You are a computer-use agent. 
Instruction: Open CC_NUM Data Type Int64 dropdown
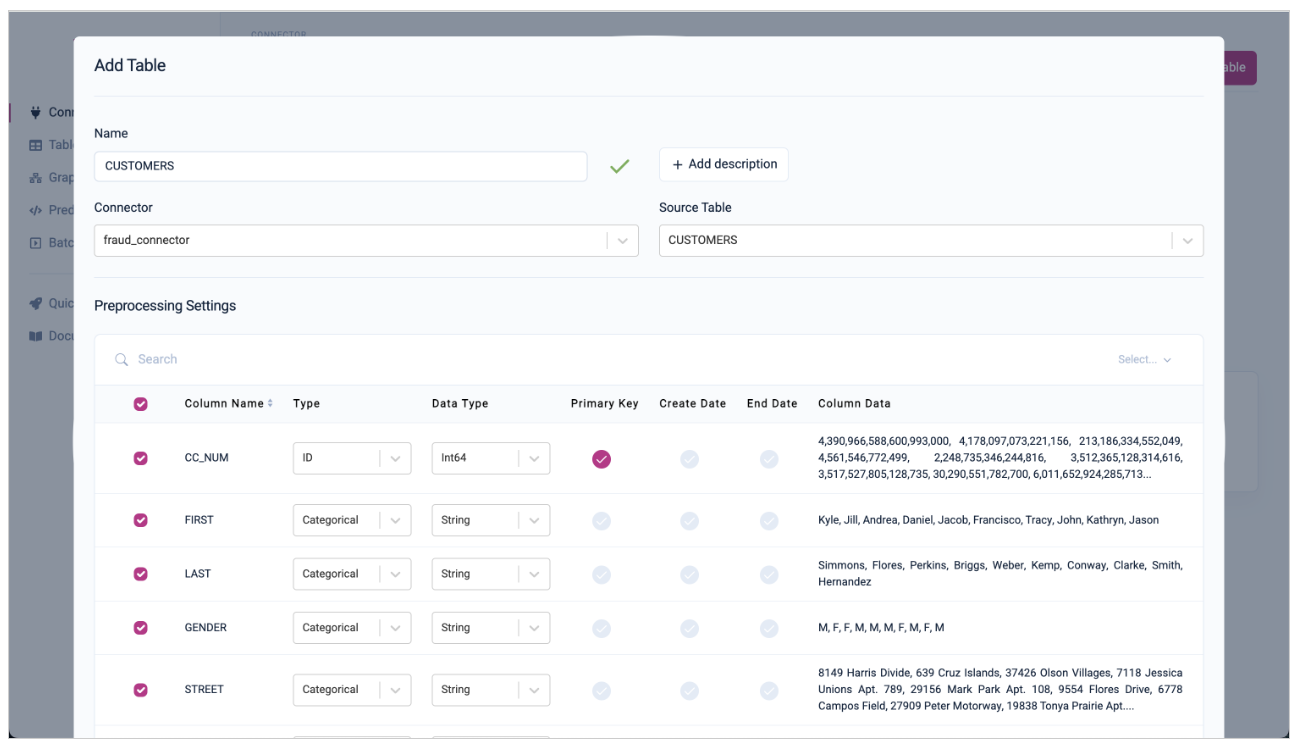pyautogui.click(x=491, y=458)
